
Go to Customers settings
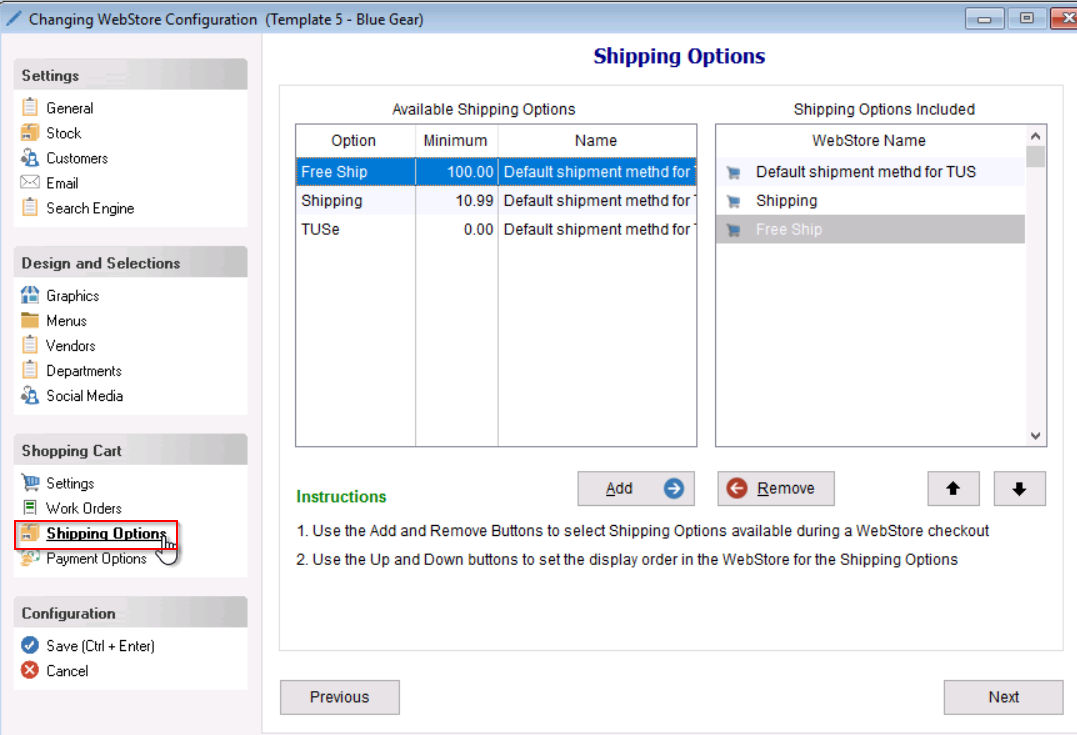[x=76, y=158]
